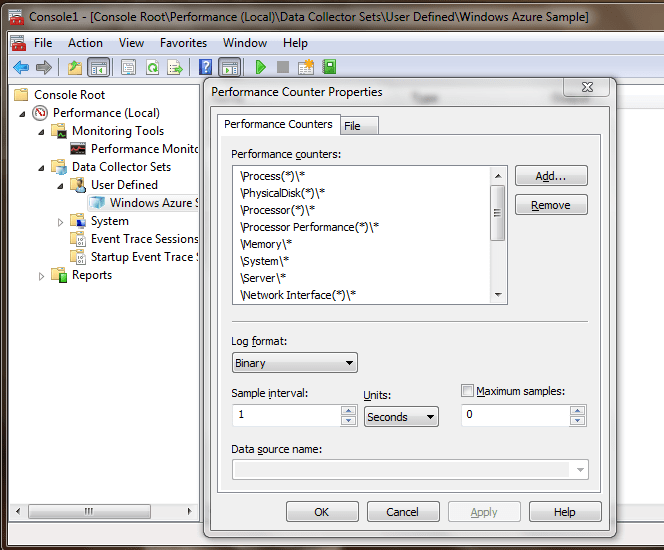Click the Reports folder icon
The height and width of the screenshot is (550, 664).
(59, 275)
